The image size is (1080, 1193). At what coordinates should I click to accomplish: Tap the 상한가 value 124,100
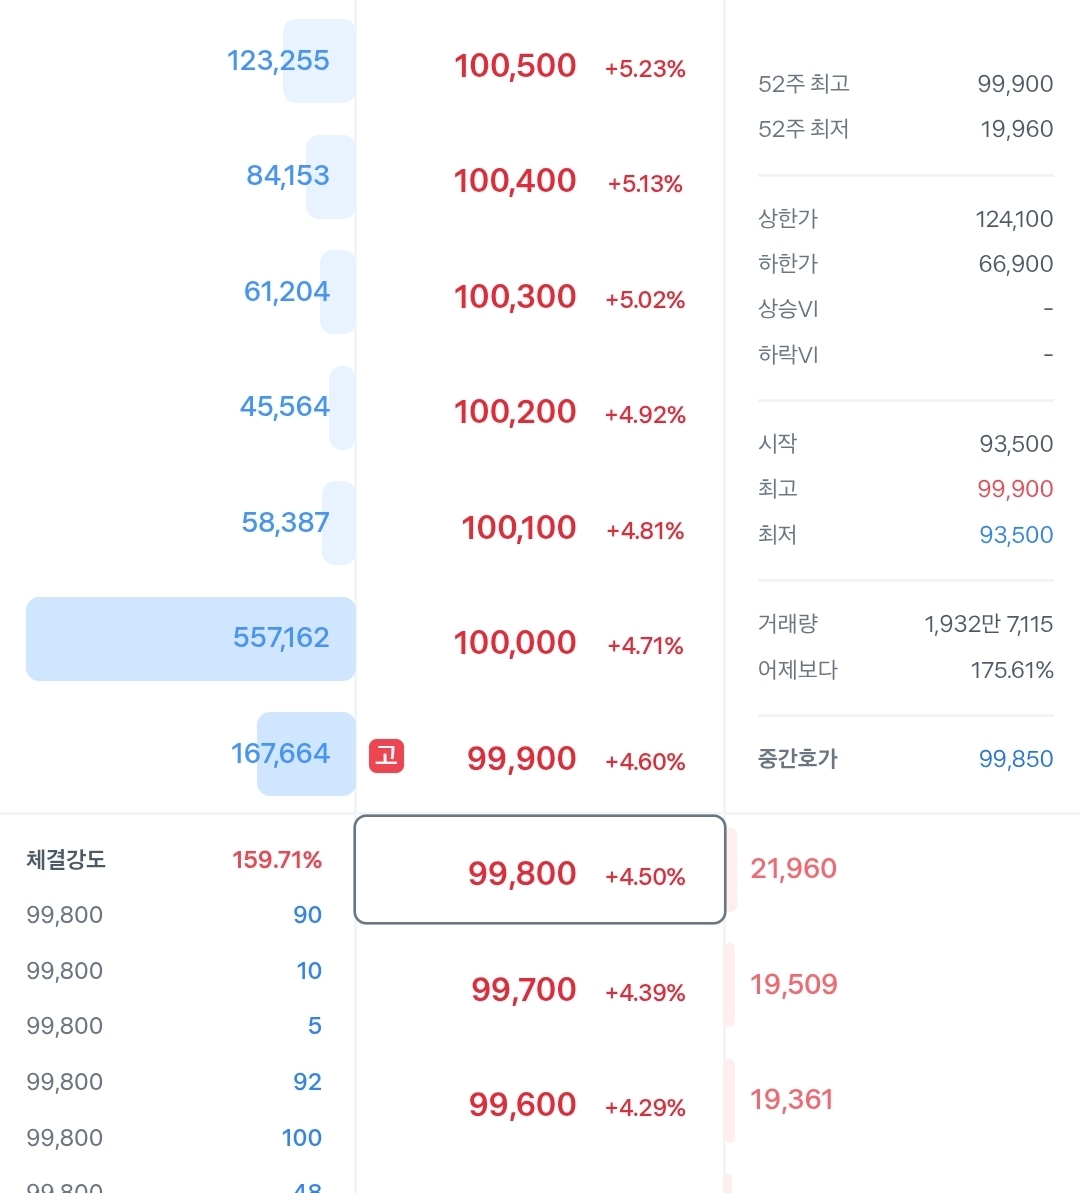[1014, 219]
